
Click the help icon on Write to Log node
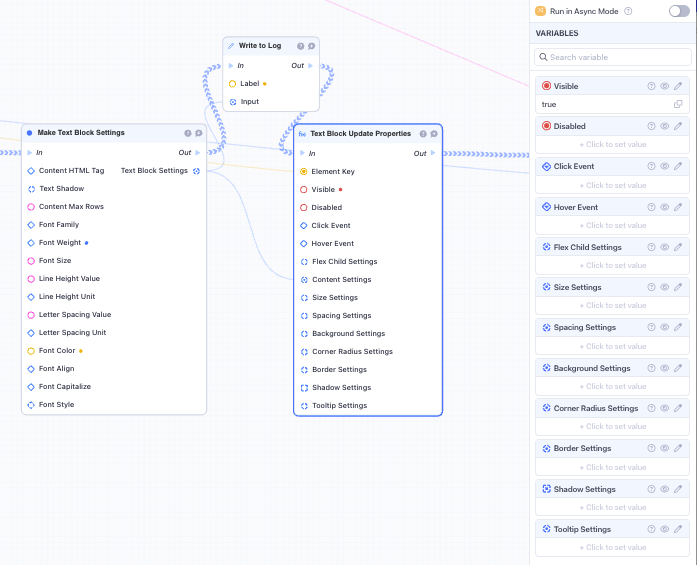point(300,46)
